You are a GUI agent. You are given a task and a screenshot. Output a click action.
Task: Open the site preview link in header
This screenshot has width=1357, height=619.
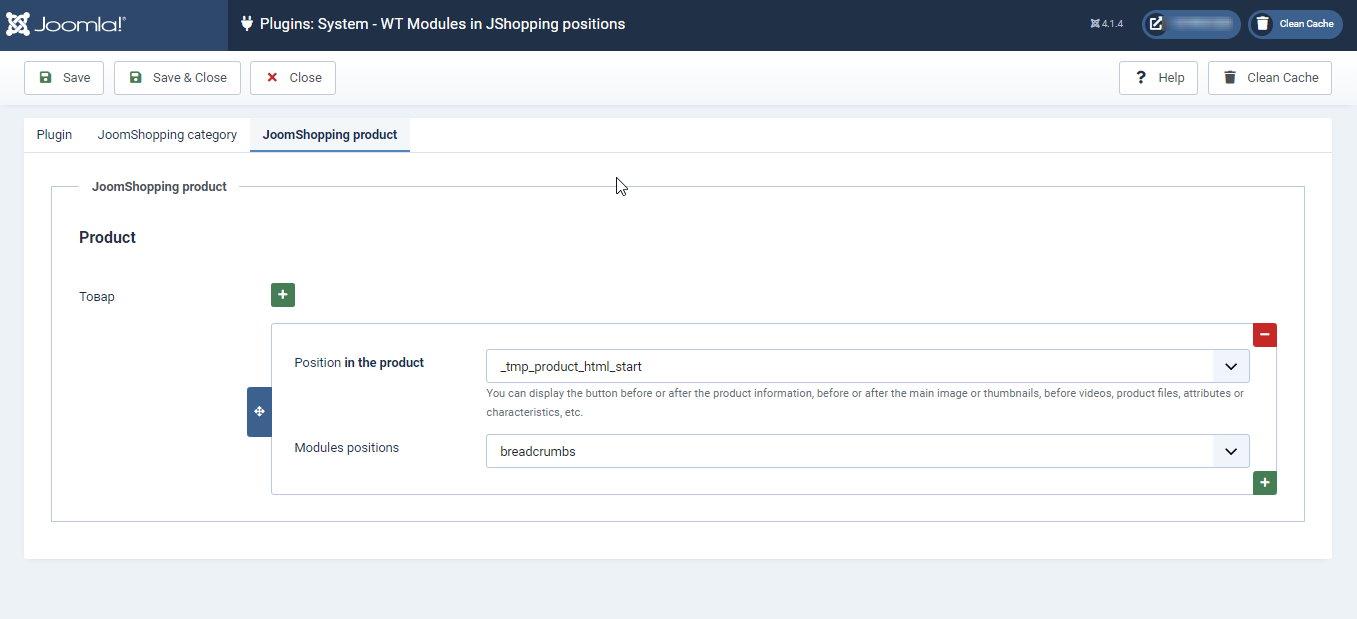coord(1190,24)
